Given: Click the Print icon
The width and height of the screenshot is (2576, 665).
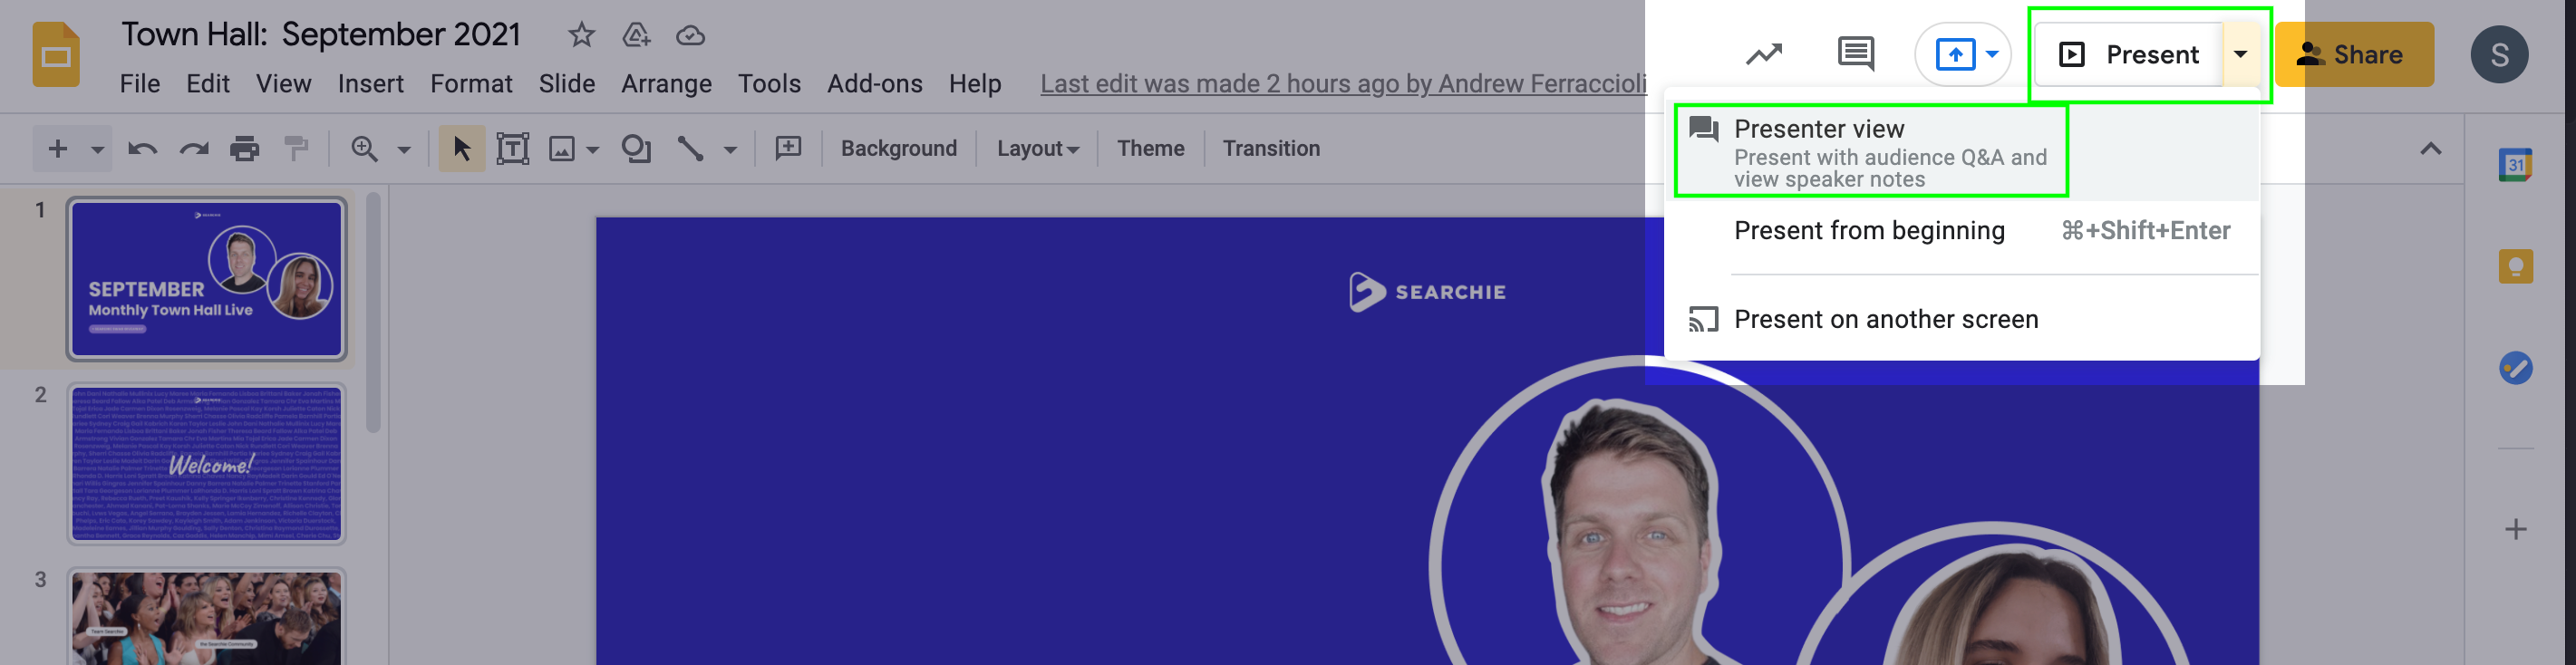Looking at the screenshot, I should click(x=244, y=149).
